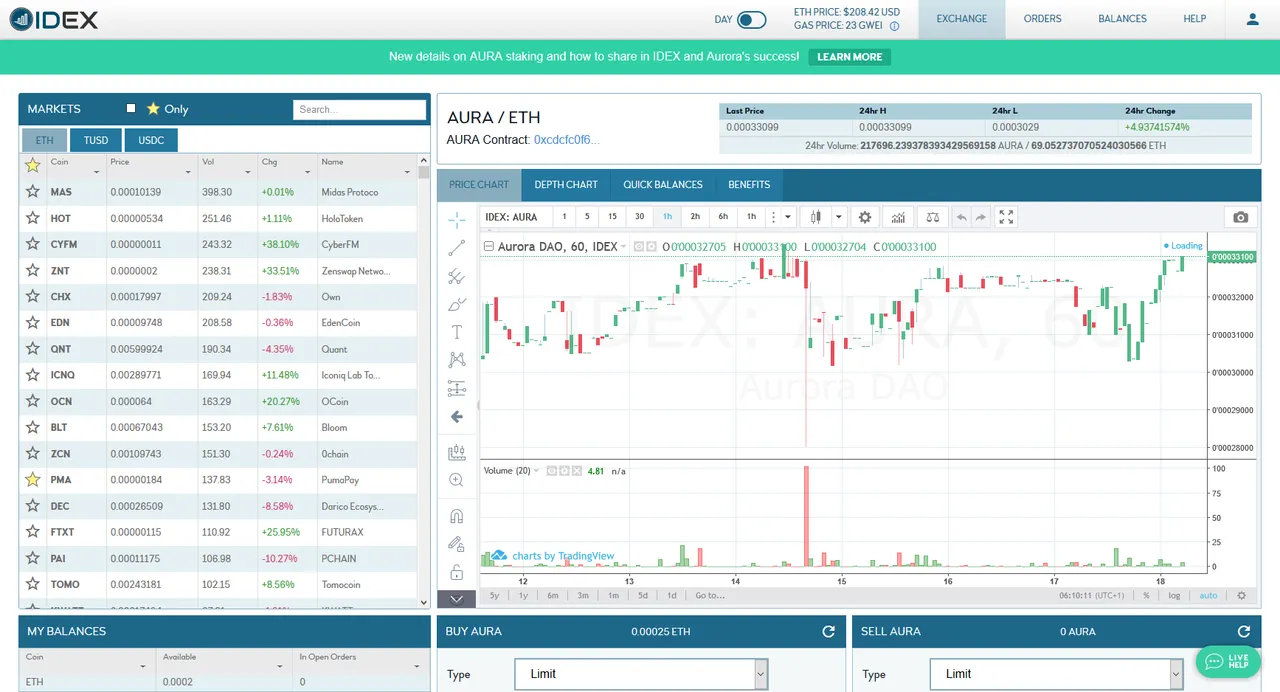
Task: Favorite the MAS coin star
Action: (x=32, y=192)
